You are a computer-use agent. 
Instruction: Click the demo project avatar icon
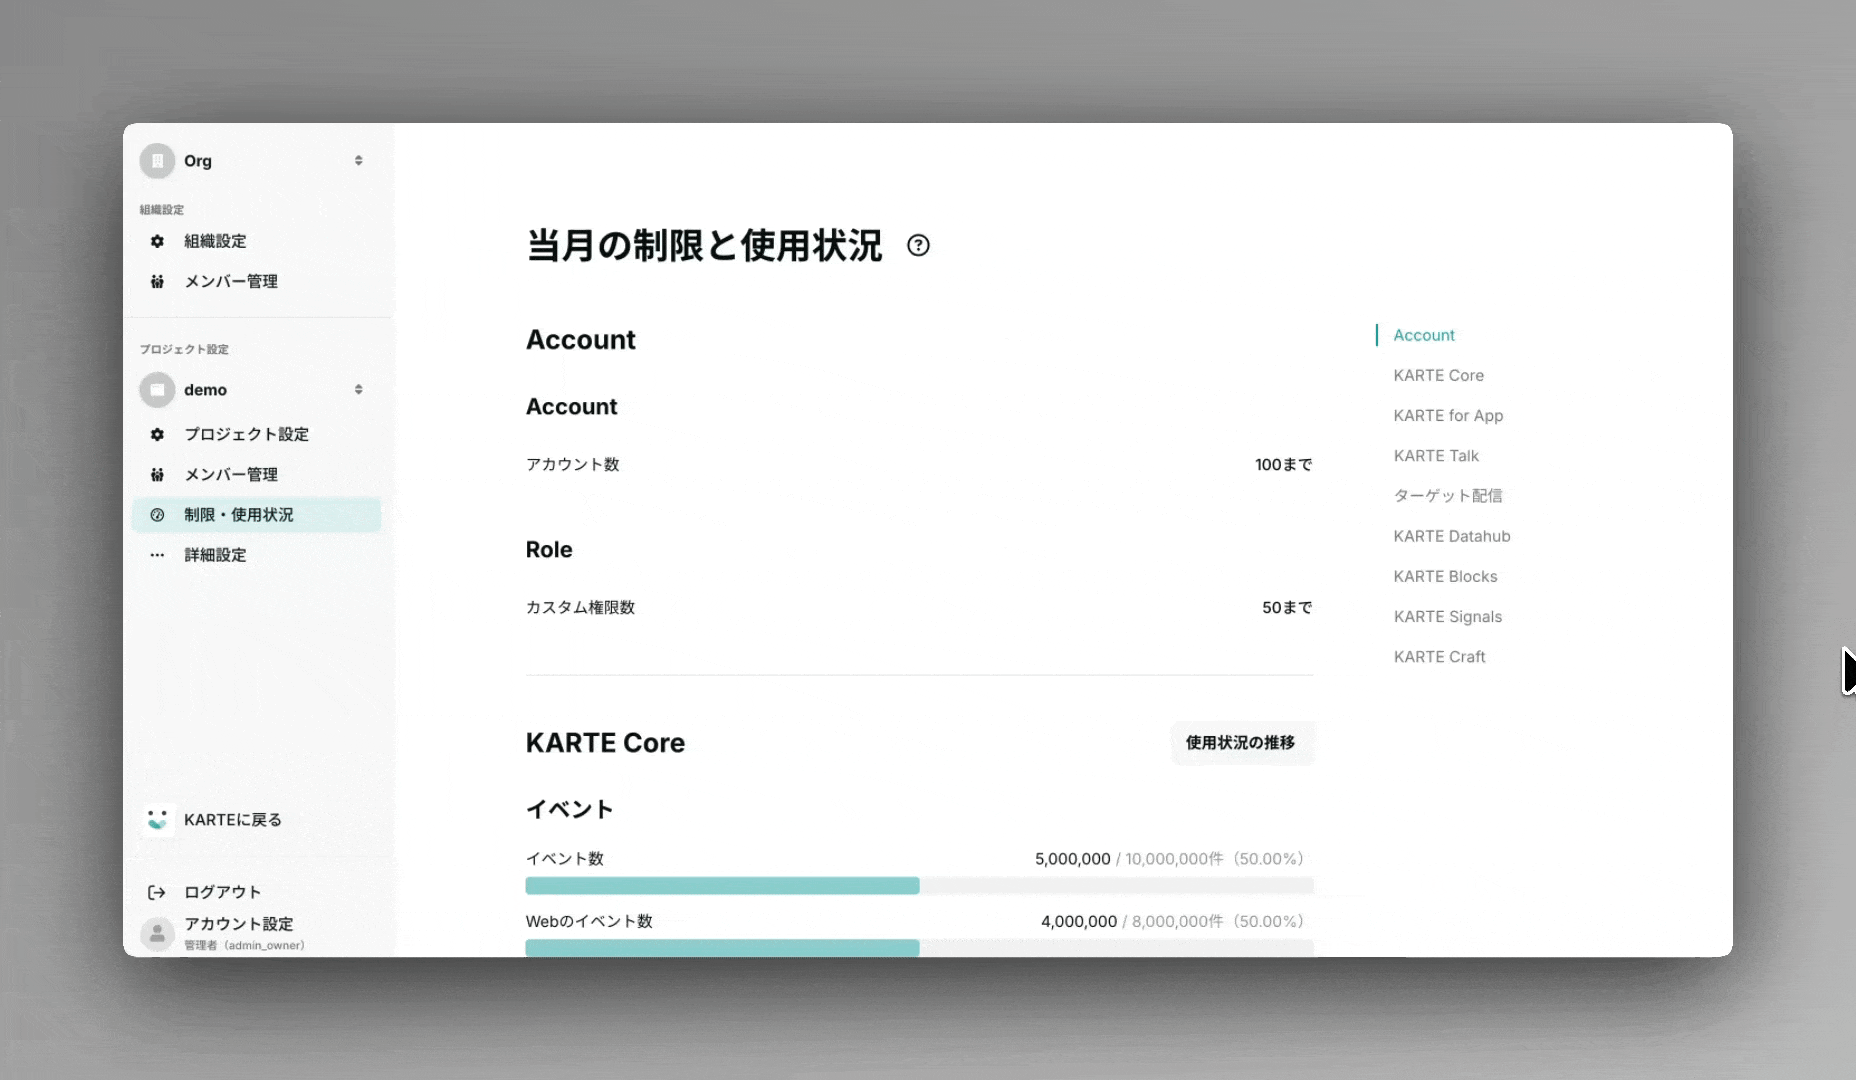tap(157, 390)
